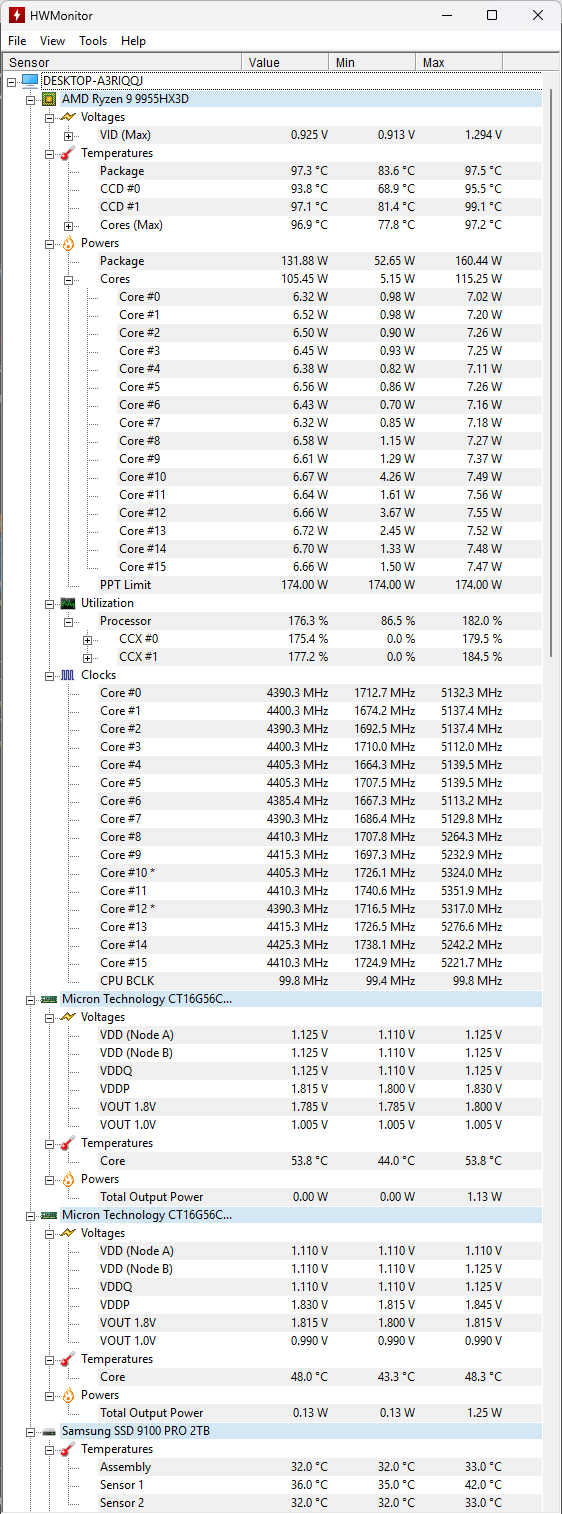Open the Help menu

[x=133, y=41]
